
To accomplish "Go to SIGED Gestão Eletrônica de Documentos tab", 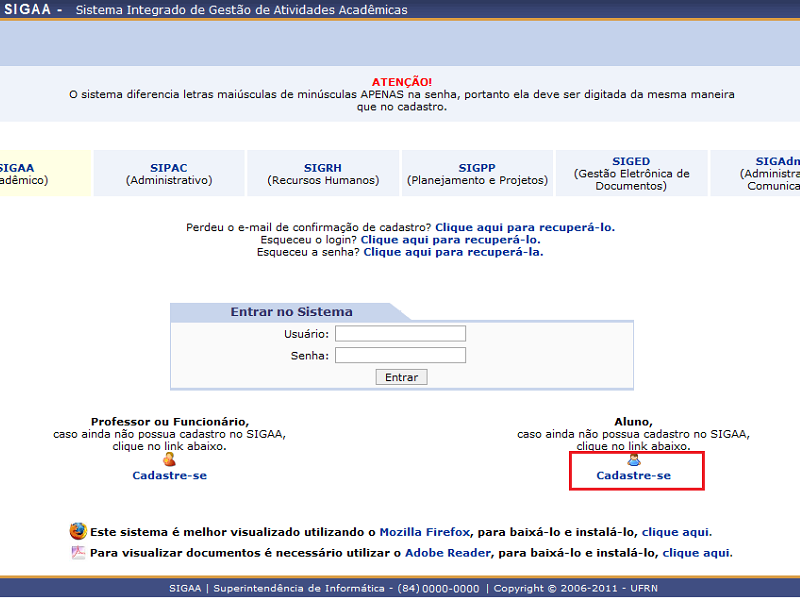I will tap(631, 173).
